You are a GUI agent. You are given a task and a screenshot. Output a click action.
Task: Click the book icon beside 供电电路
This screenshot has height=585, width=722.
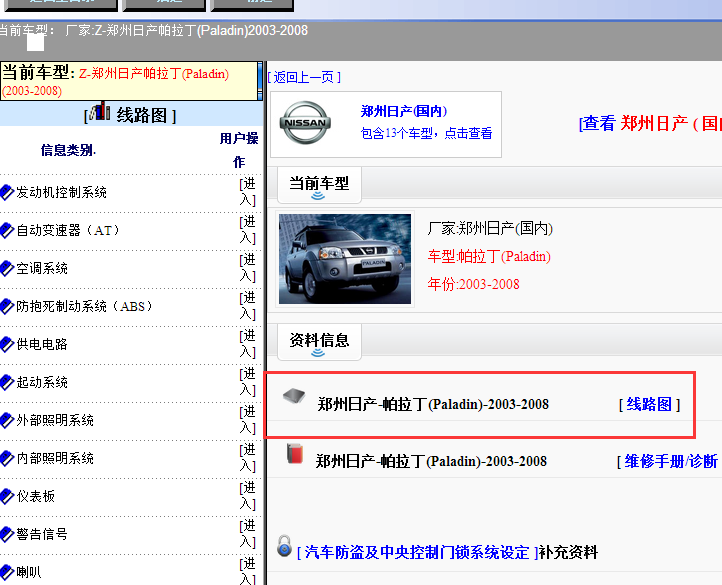pos(7,344)
